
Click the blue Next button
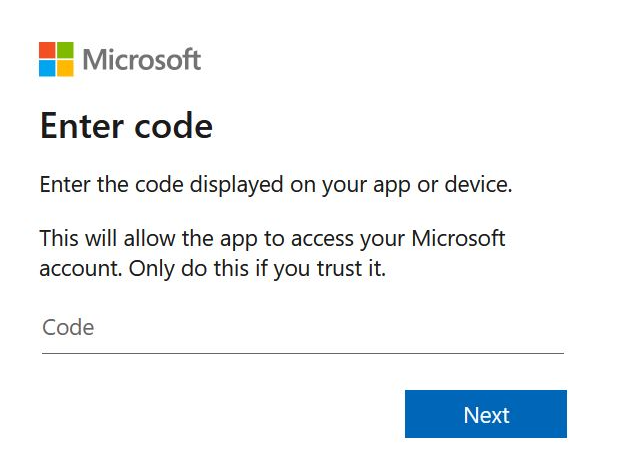coord(486,414)
